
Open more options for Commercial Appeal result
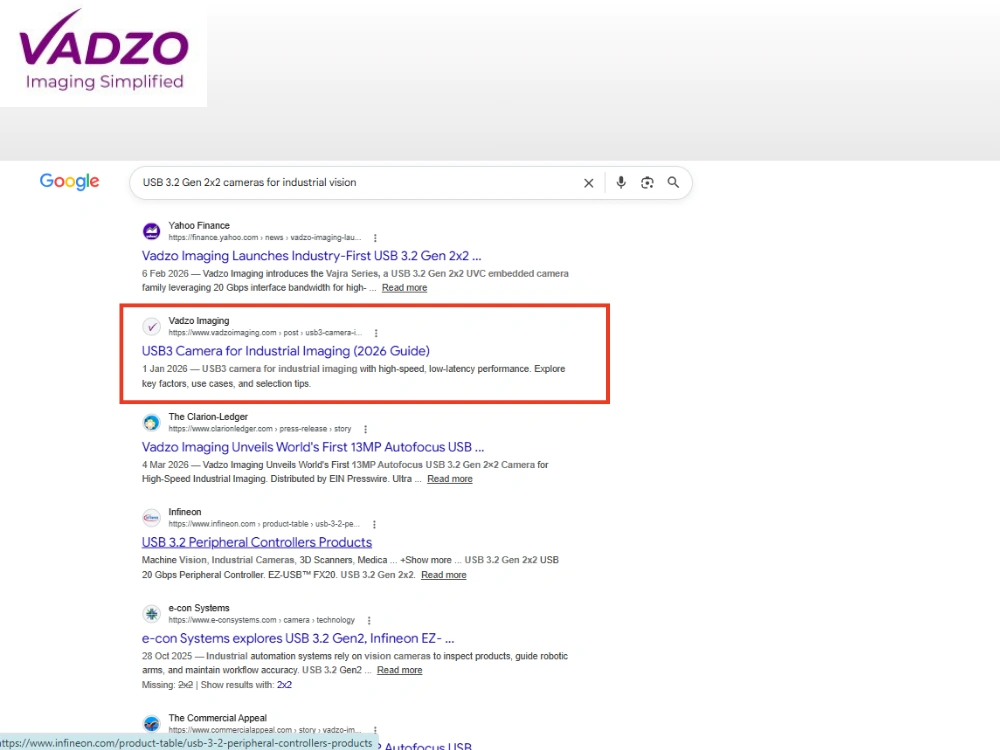[375, 730]
